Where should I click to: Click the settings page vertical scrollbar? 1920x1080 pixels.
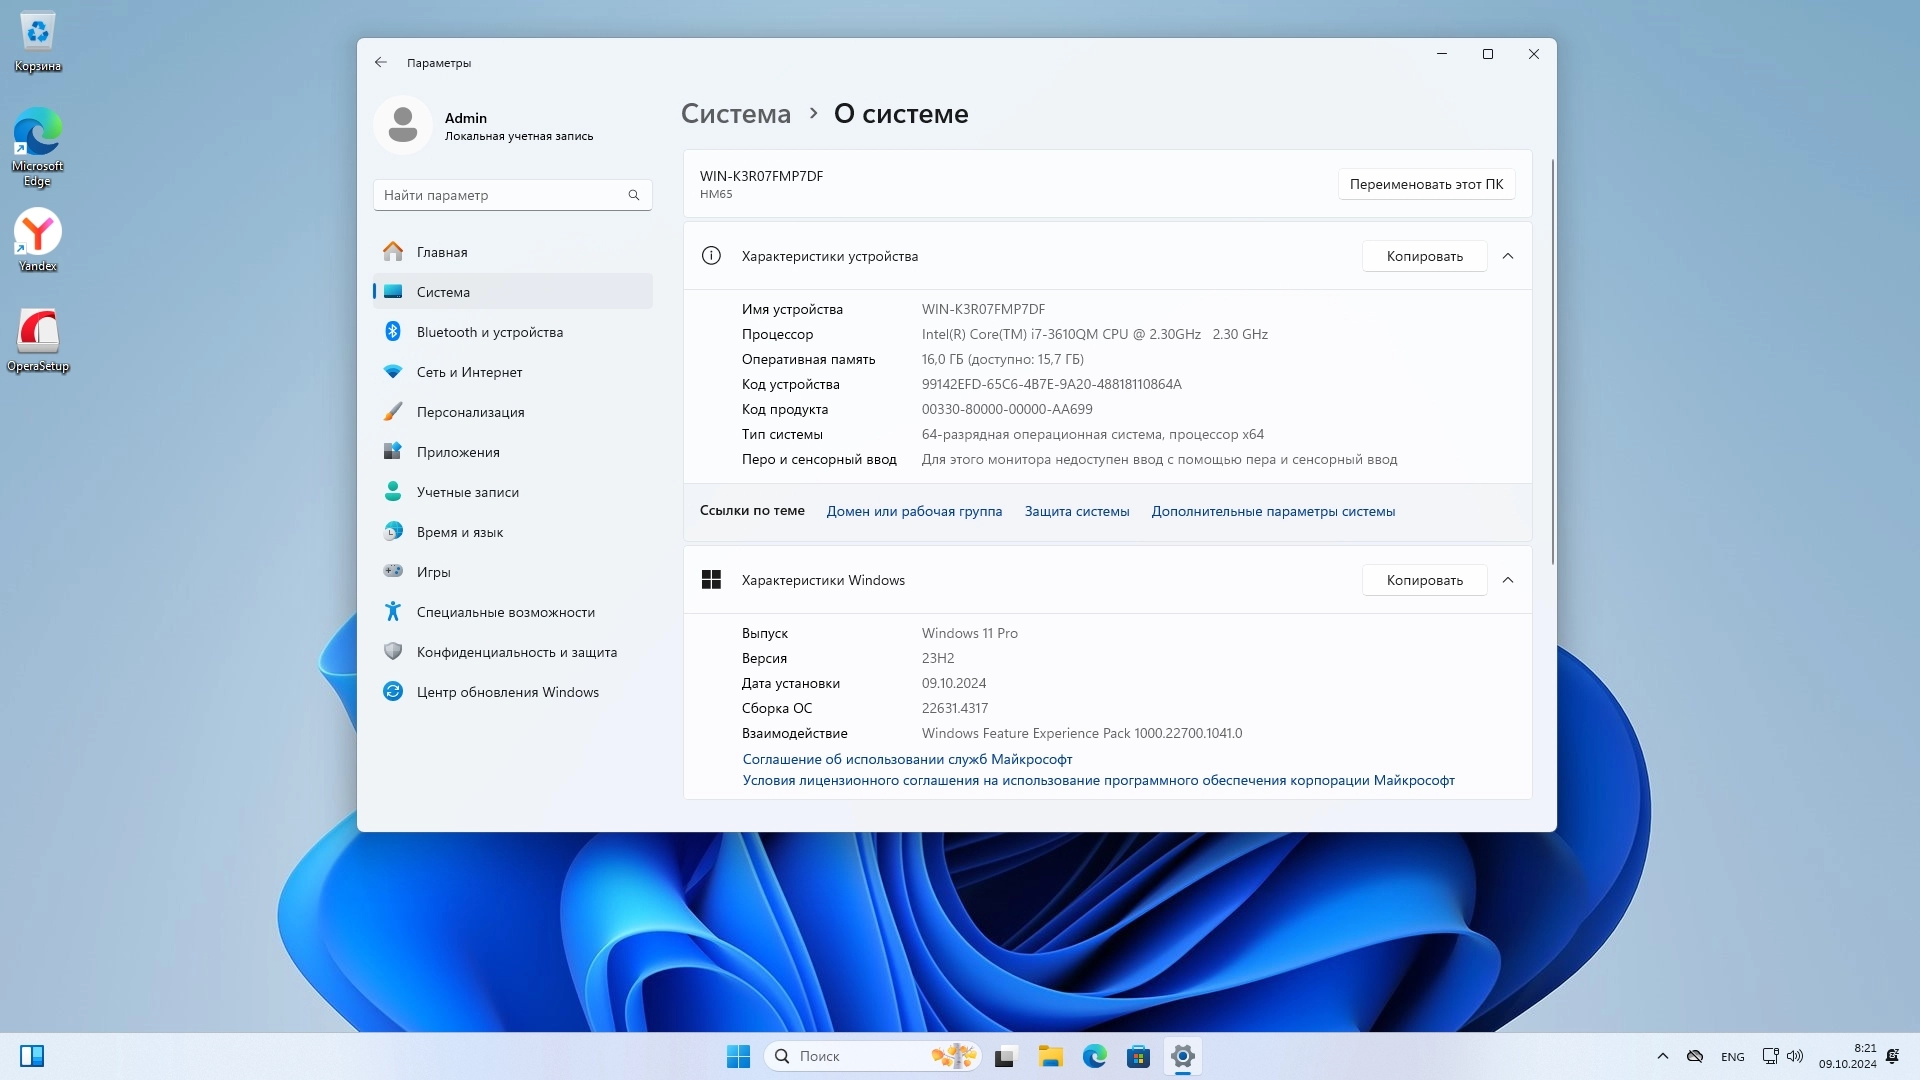(1552, 360)
